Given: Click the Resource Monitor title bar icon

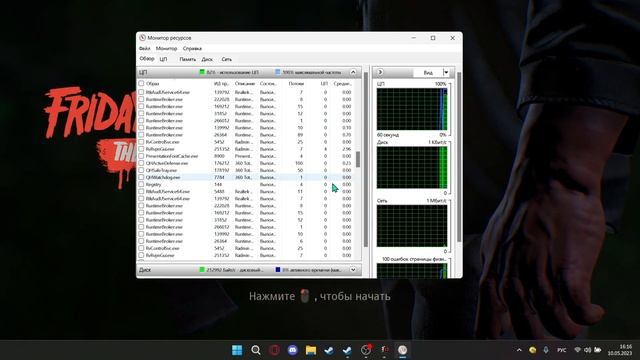Looking at the screenshot, I should (142, 38).
